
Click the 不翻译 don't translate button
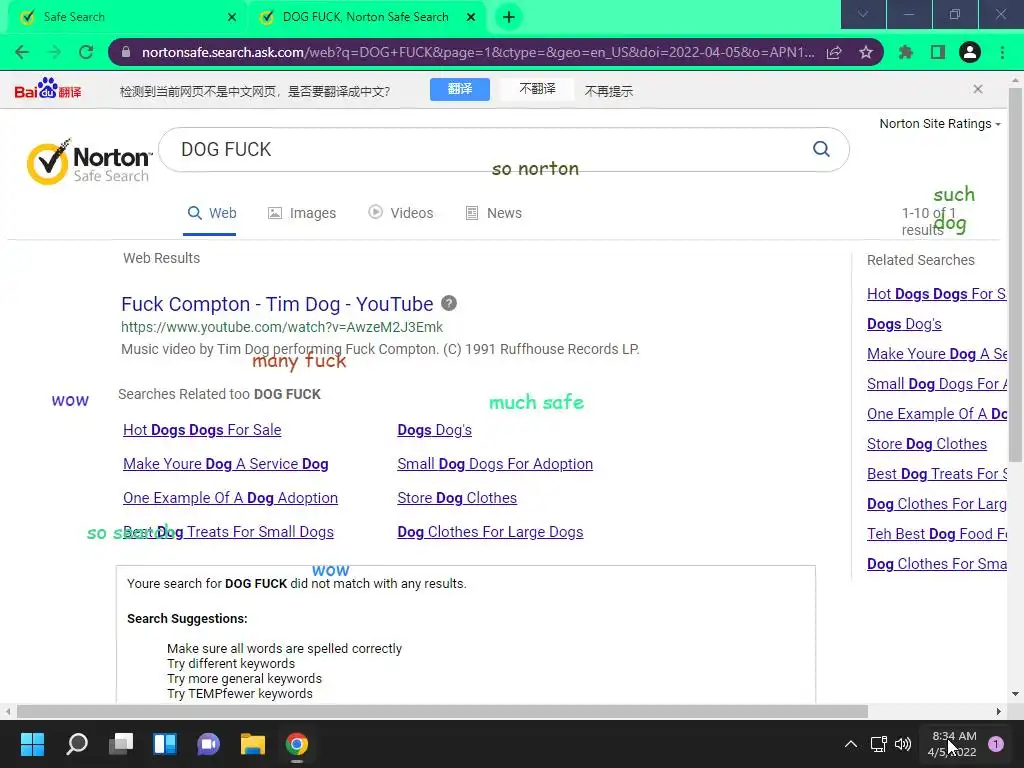(x=537, y=89)
